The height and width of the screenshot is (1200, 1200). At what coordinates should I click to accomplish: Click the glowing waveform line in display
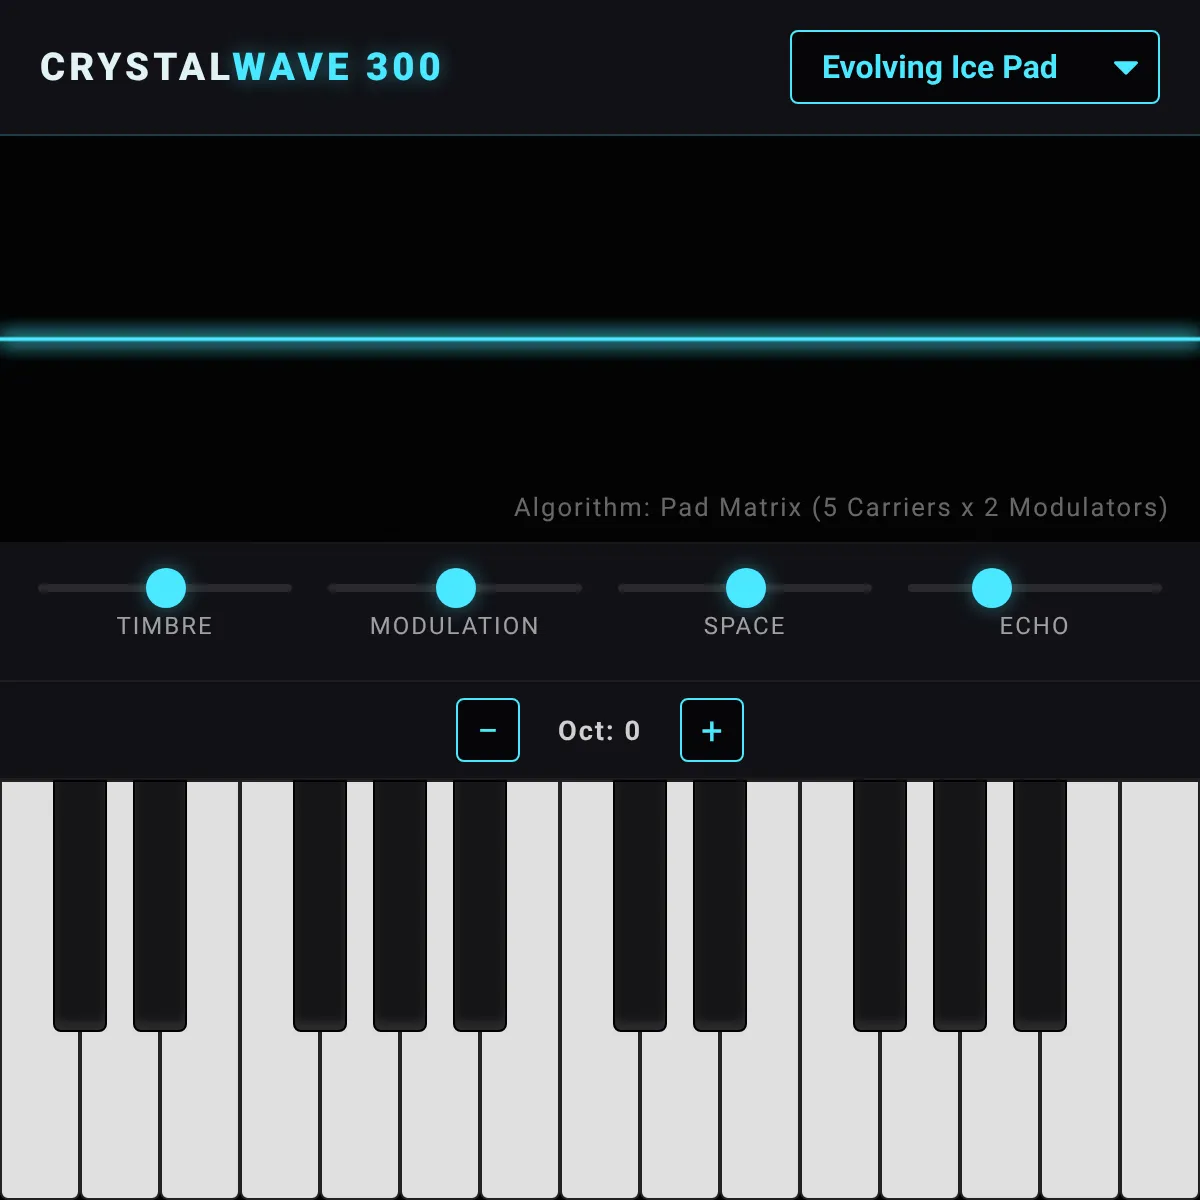click(600, 339)
